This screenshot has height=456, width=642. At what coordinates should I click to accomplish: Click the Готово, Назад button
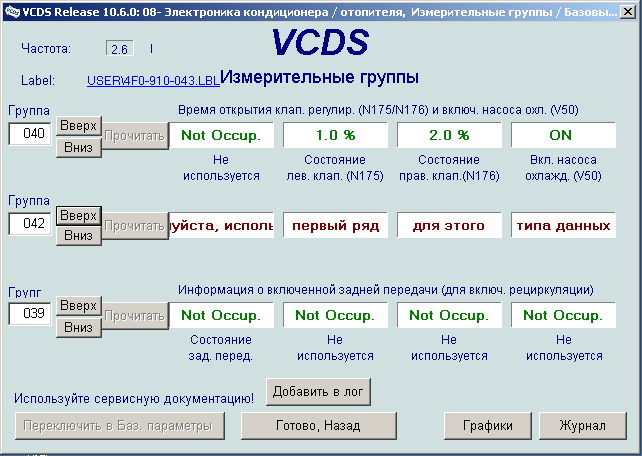coord(319,426)
